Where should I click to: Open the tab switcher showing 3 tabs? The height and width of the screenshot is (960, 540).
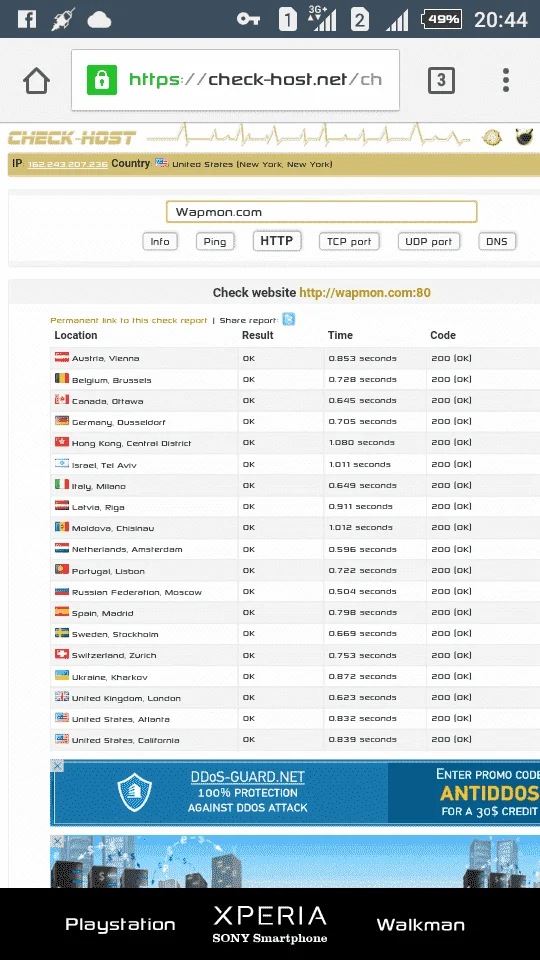click(441, 80)
